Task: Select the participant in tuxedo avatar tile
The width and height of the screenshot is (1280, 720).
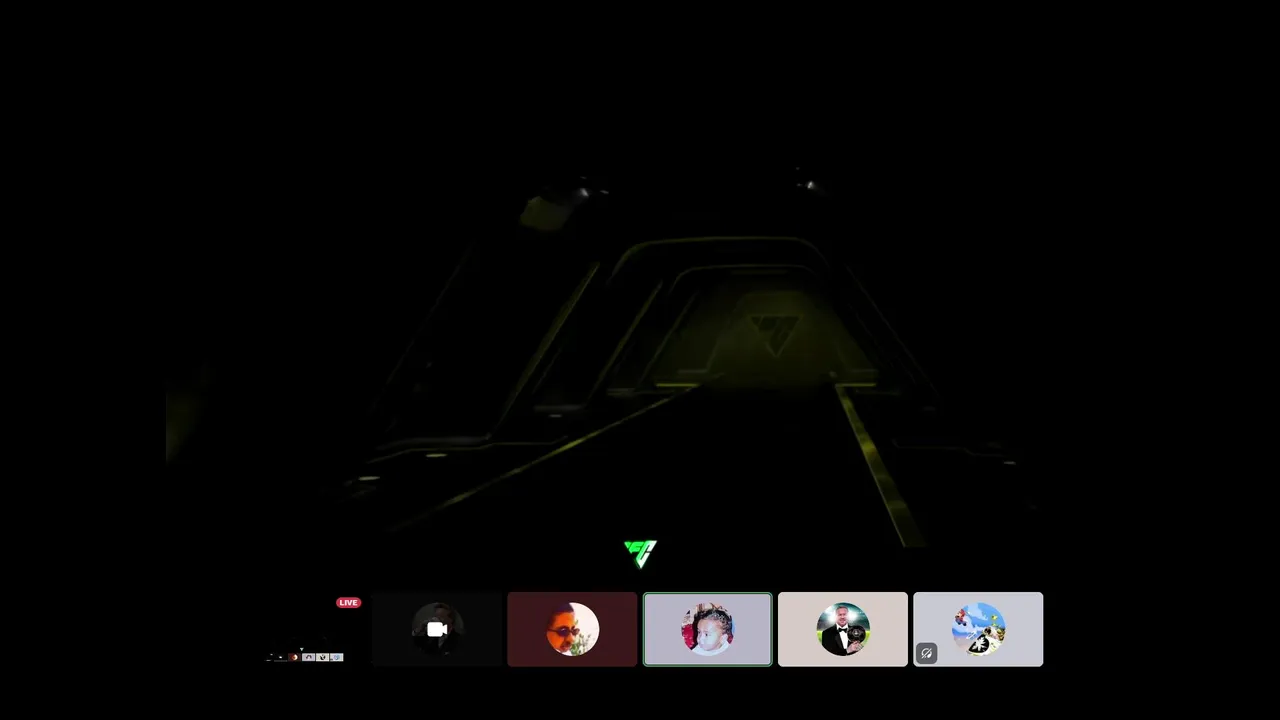Action: tap(843, 629)
